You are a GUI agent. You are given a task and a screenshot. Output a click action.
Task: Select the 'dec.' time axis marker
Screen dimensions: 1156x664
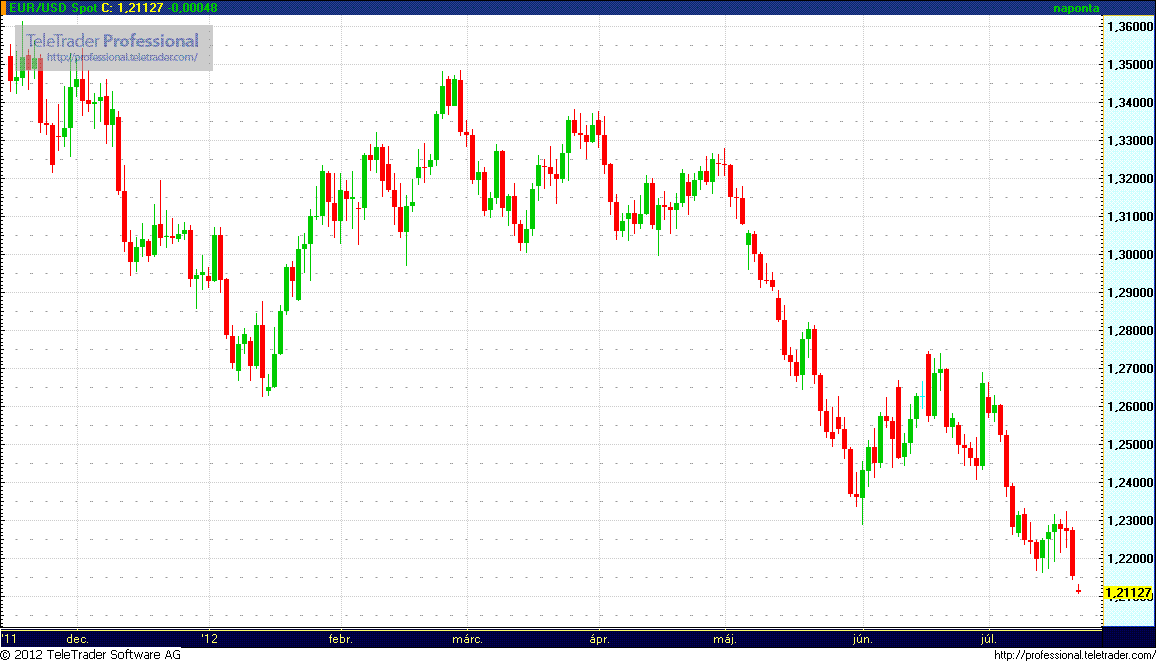click(77, 638)
